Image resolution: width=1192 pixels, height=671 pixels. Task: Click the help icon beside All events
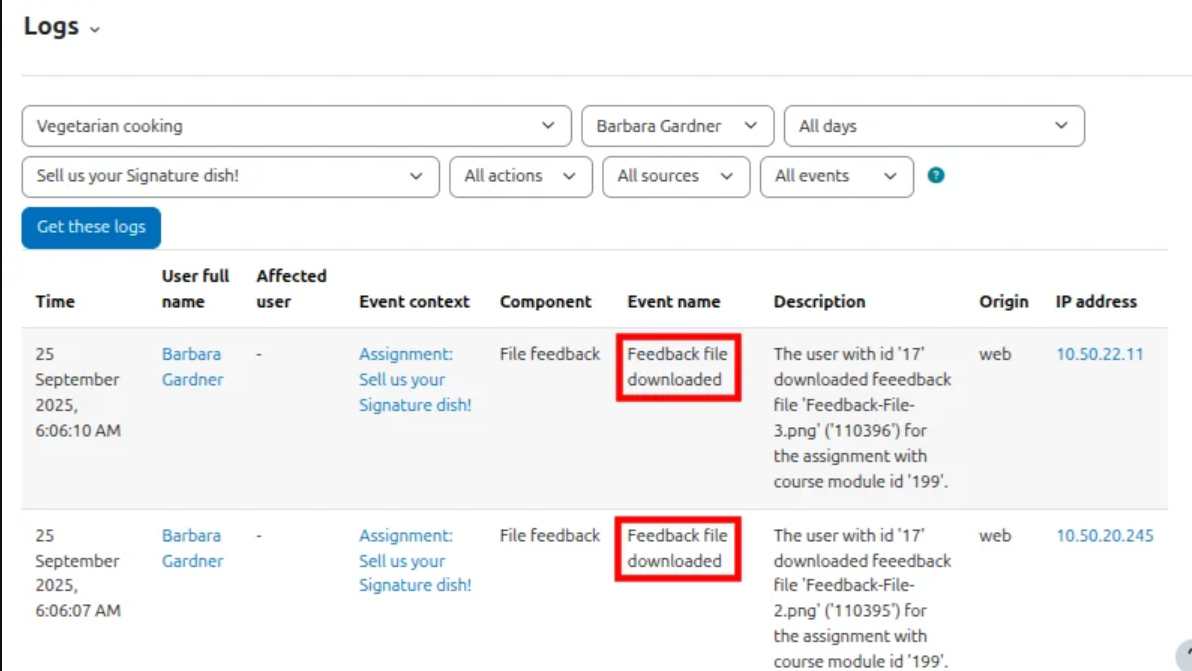pyautogui.click(x=936, y=176)
